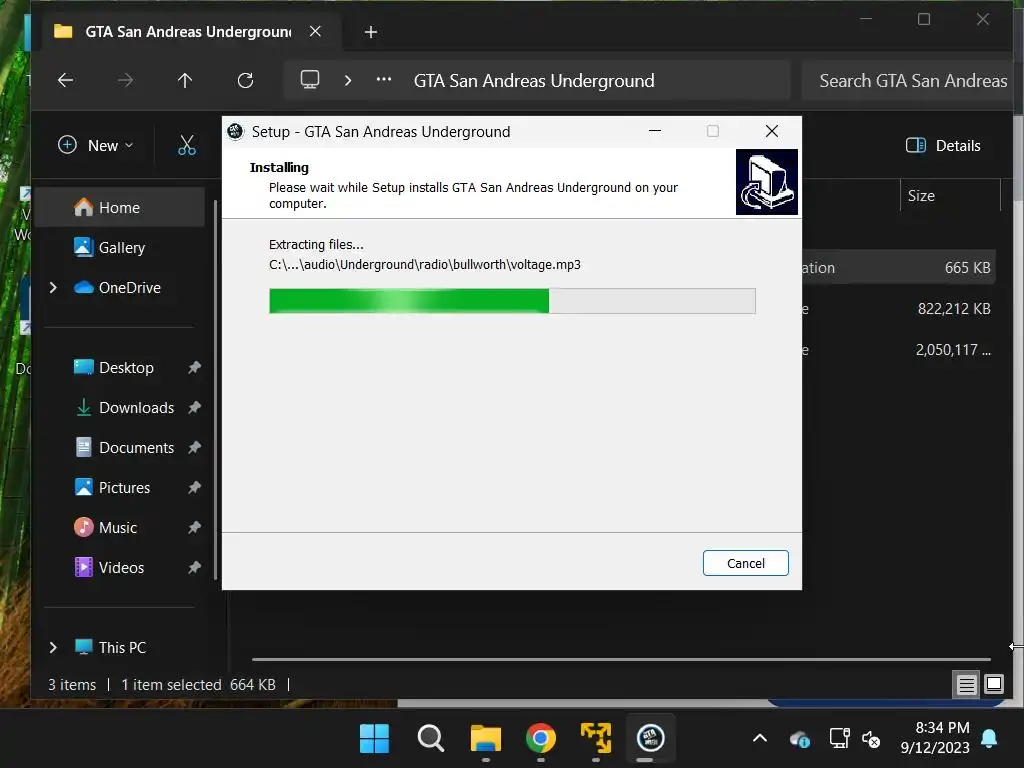Open Videos quick access folder

[x=121, y=568]
